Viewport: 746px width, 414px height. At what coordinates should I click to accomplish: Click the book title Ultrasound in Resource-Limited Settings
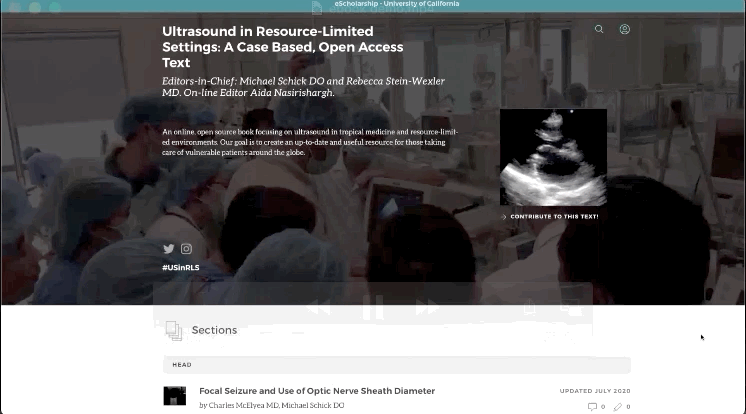(x=283, y=47)
